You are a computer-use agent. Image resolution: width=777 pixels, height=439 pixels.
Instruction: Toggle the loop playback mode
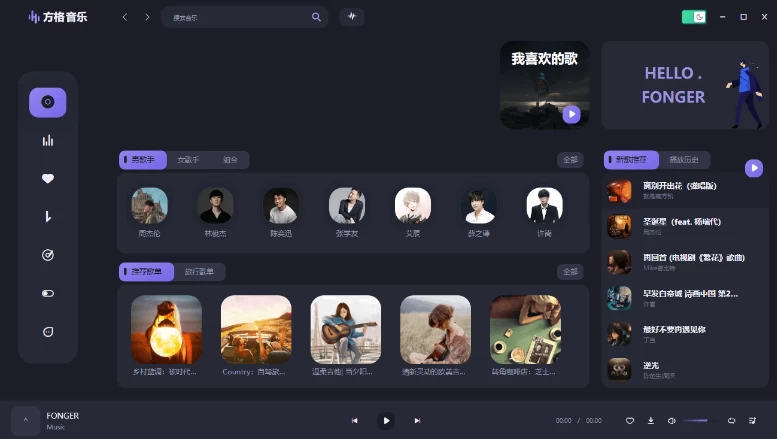point(731,421)
